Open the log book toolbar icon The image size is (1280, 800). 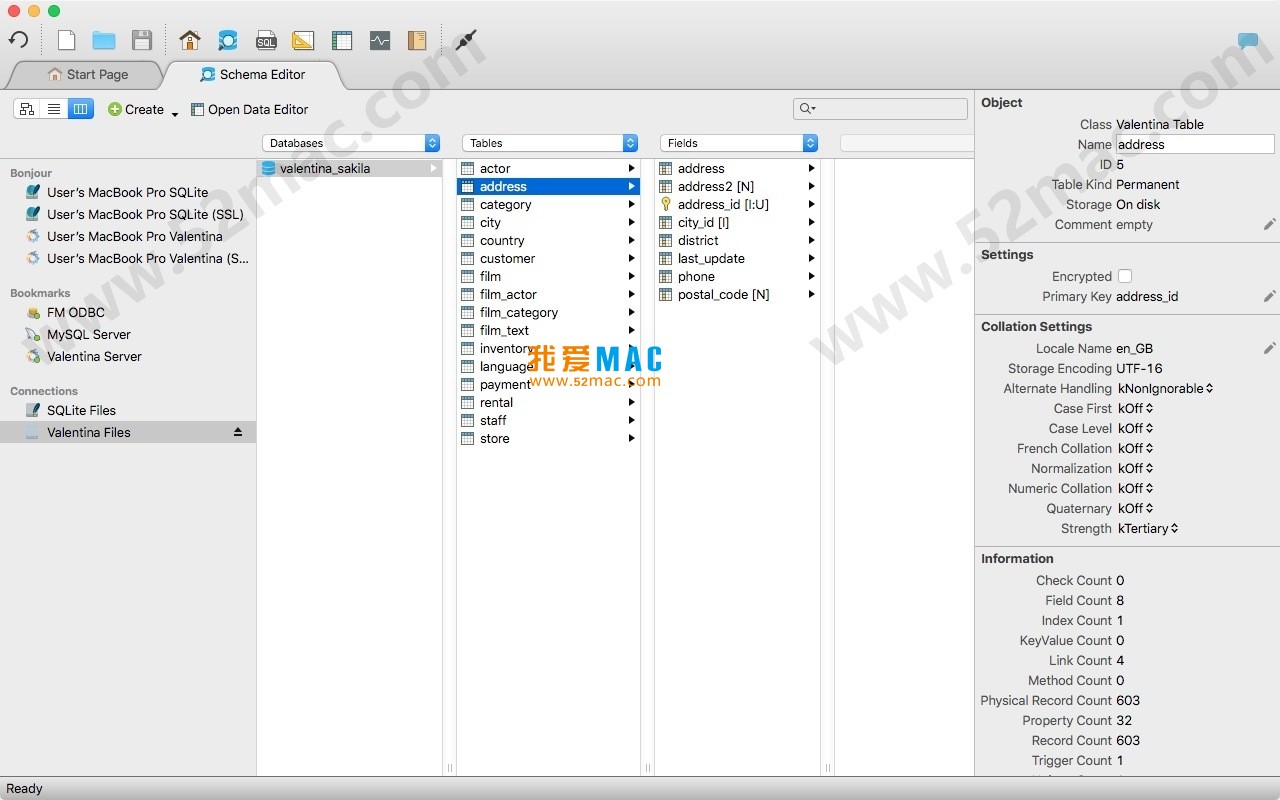[418, 40]
